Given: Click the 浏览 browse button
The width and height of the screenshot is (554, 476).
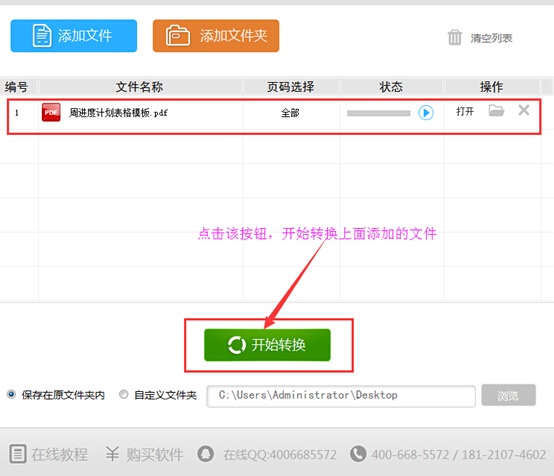Looking at the screenshot, I should coord(508,395).
